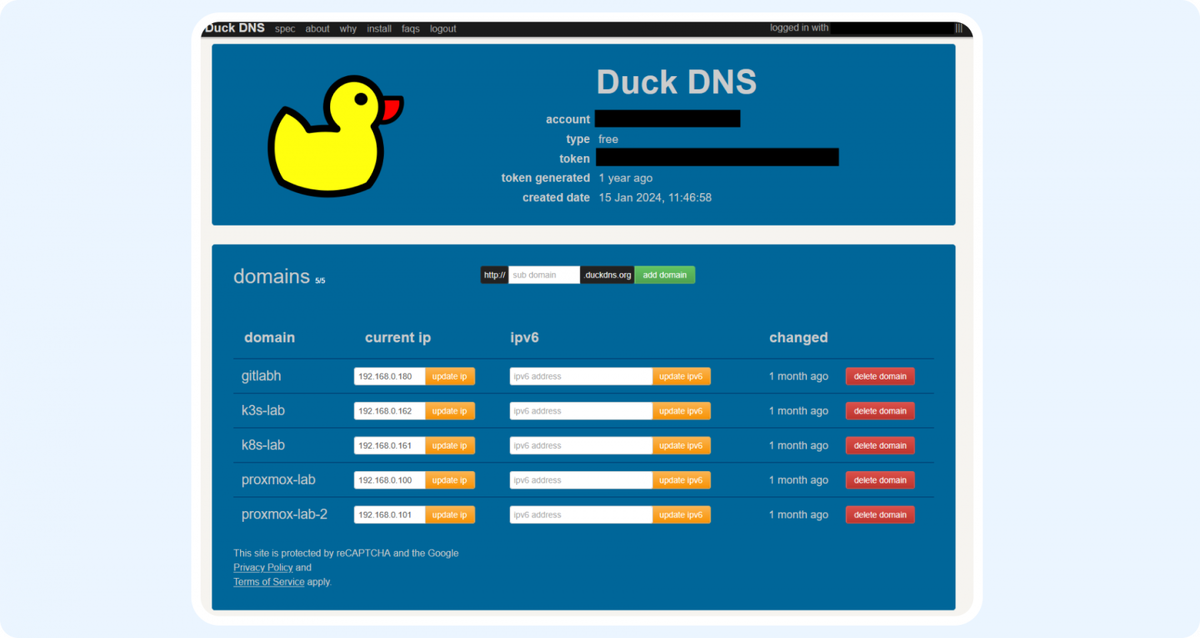Delete the proxmox-lab domain

[x=880, y=480]
